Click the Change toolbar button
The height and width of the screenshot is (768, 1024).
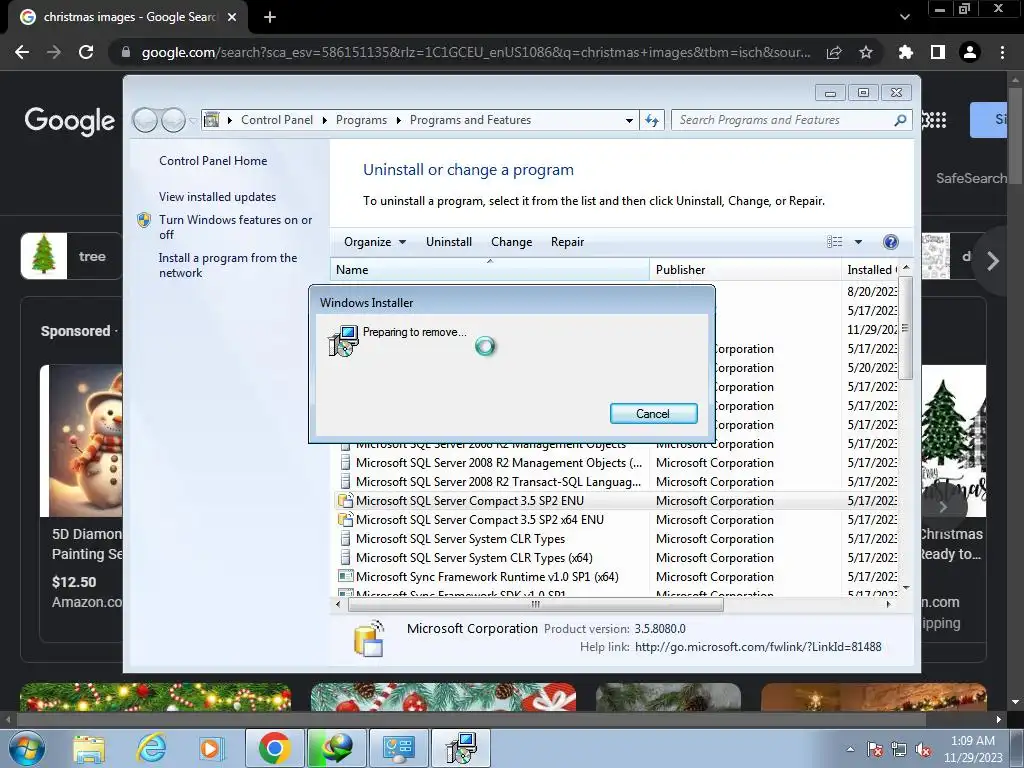(511, 242)
